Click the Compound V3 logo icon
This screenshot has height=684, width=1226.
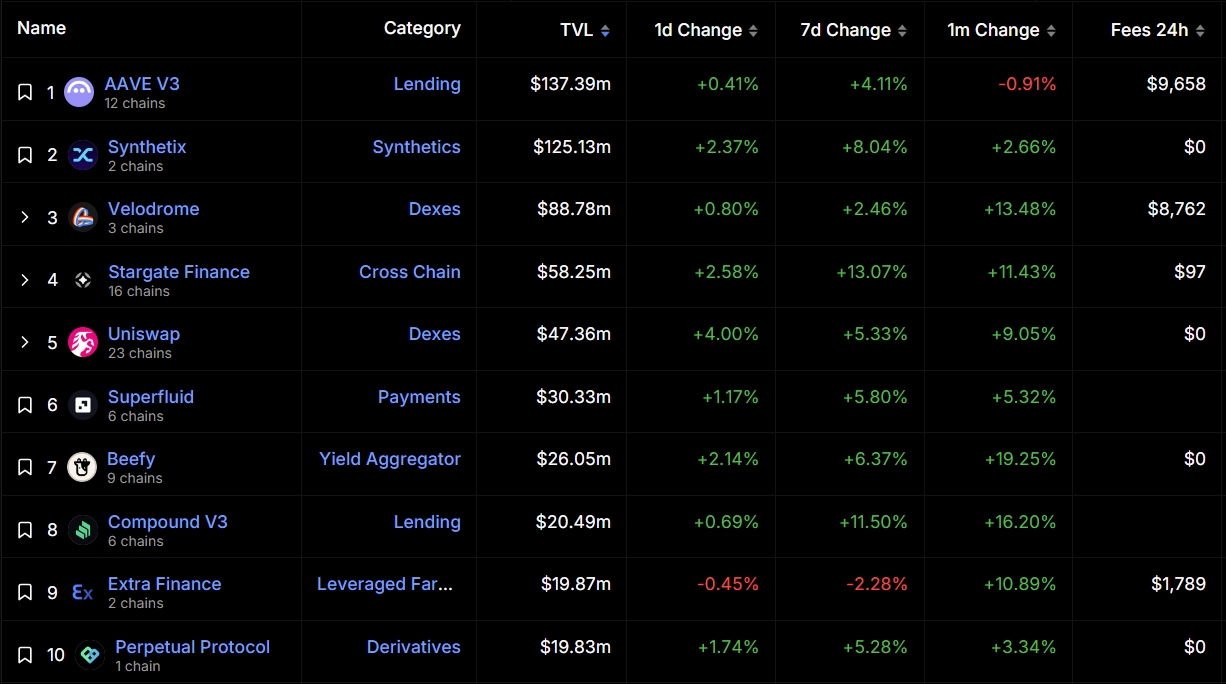83,530
